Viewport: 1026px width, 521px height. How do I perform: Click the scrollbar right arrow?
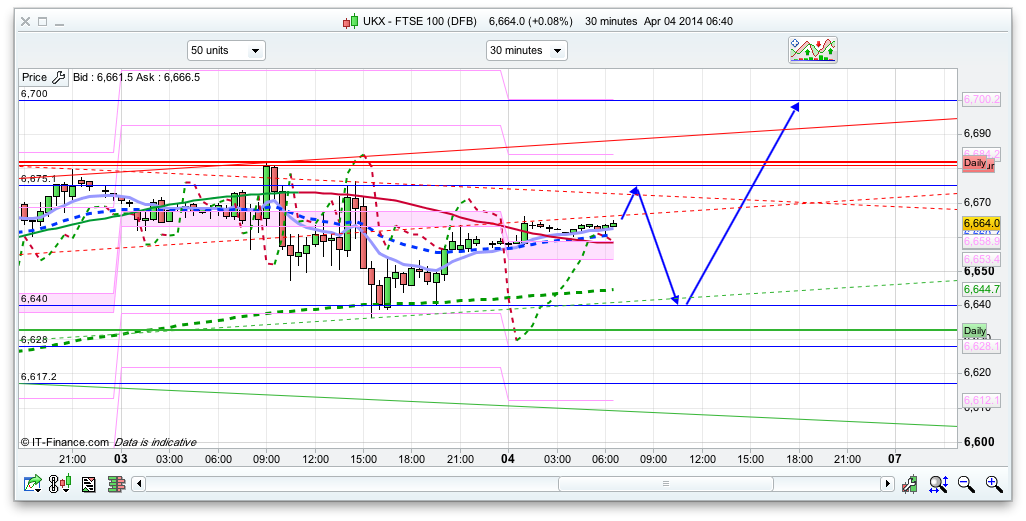click(x=886, y=484)
